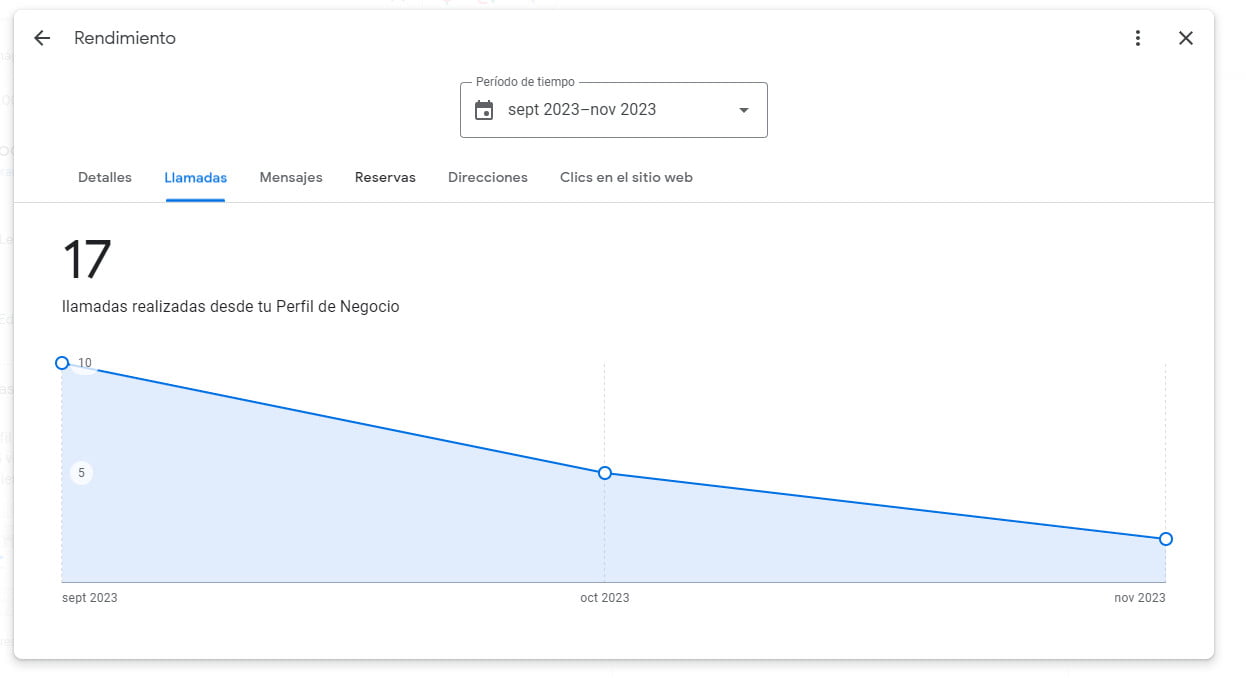Click the back arrow icon

coord(41,37)
